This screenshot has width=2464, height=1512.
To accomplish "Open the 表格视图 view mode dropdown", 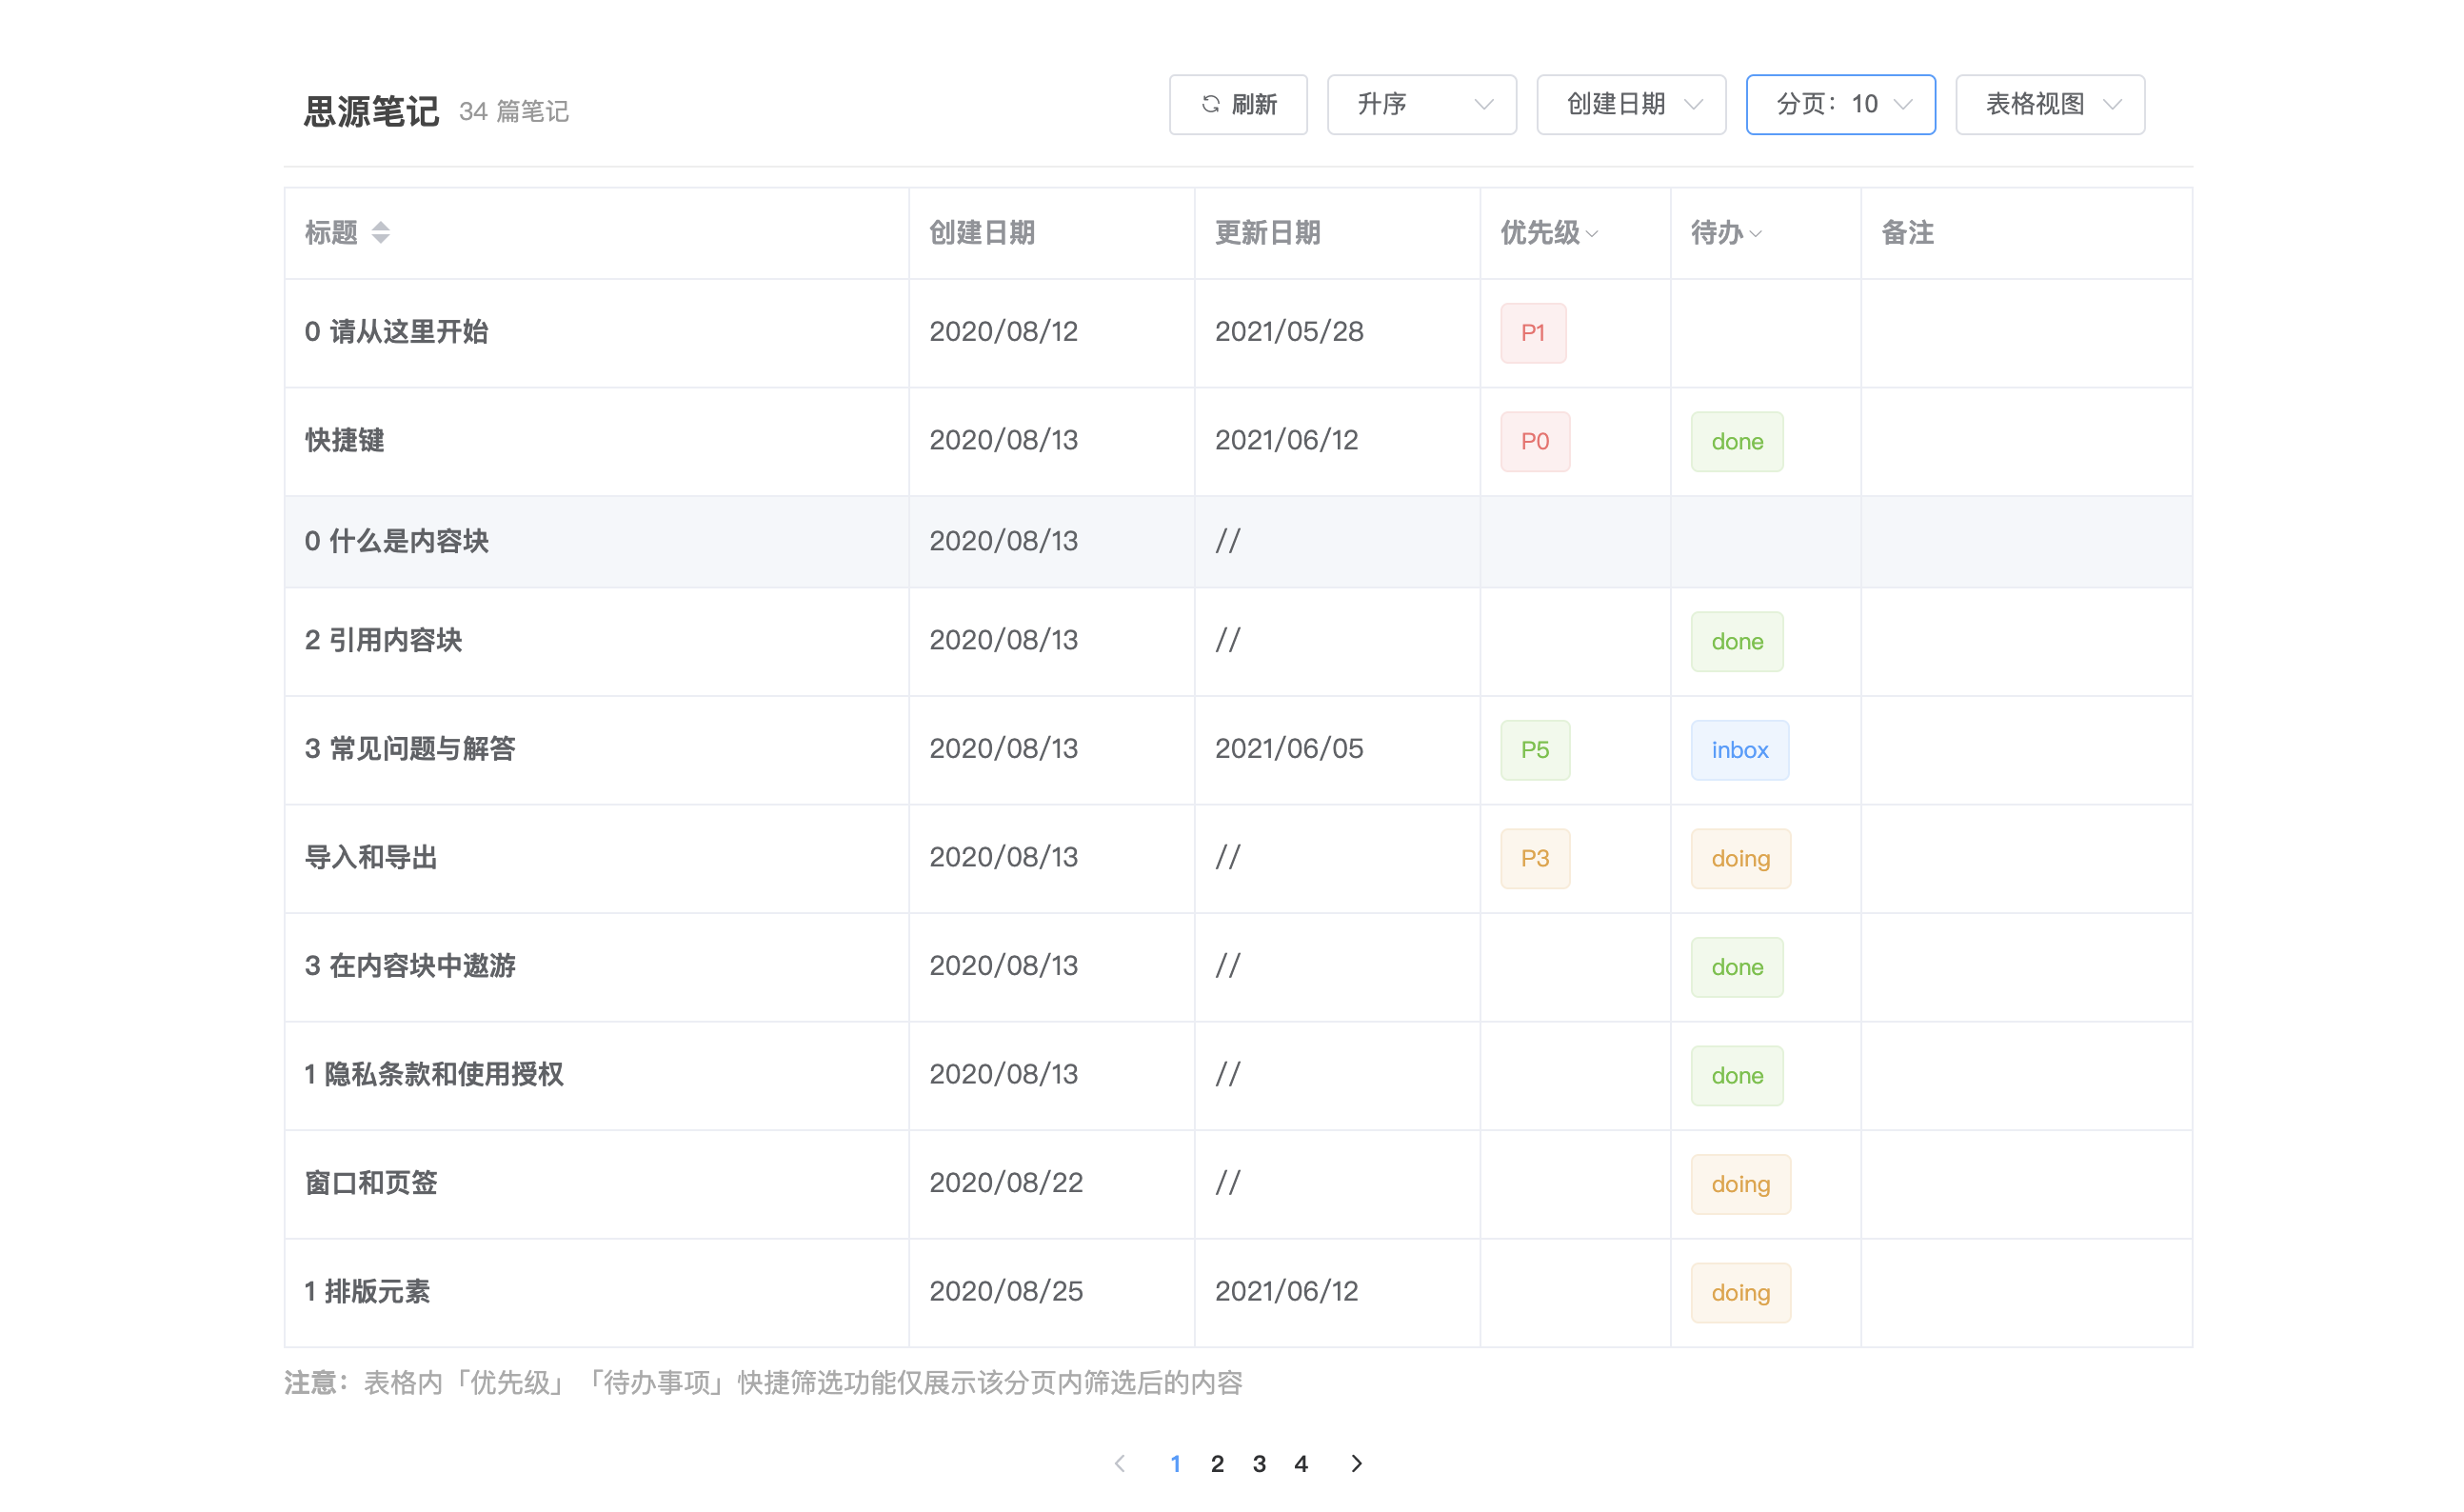I will pos(2049,104).
